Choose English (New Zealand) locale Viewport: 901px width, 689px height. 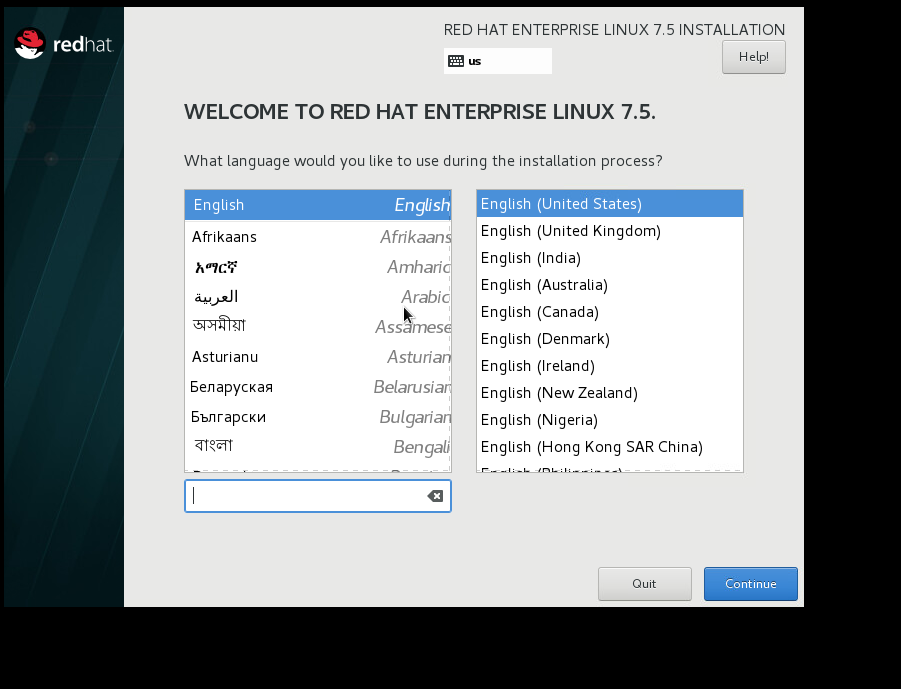tap(610, 393)
